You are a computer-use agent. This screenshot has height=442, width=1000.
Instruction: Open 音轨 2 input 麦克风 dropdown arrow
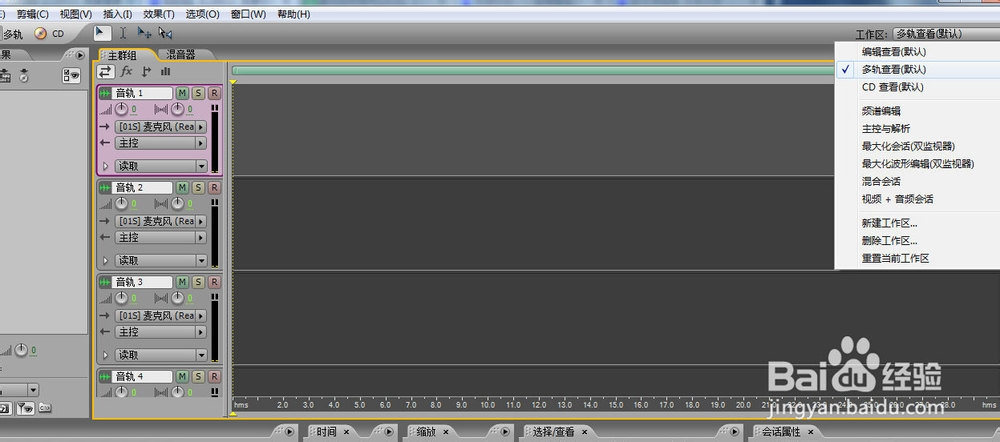[202, 221]
